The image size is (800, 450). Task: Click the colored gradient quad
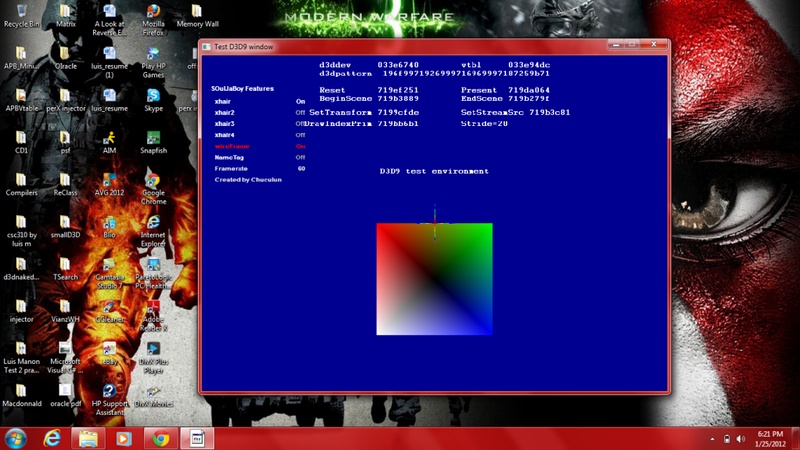434,279
